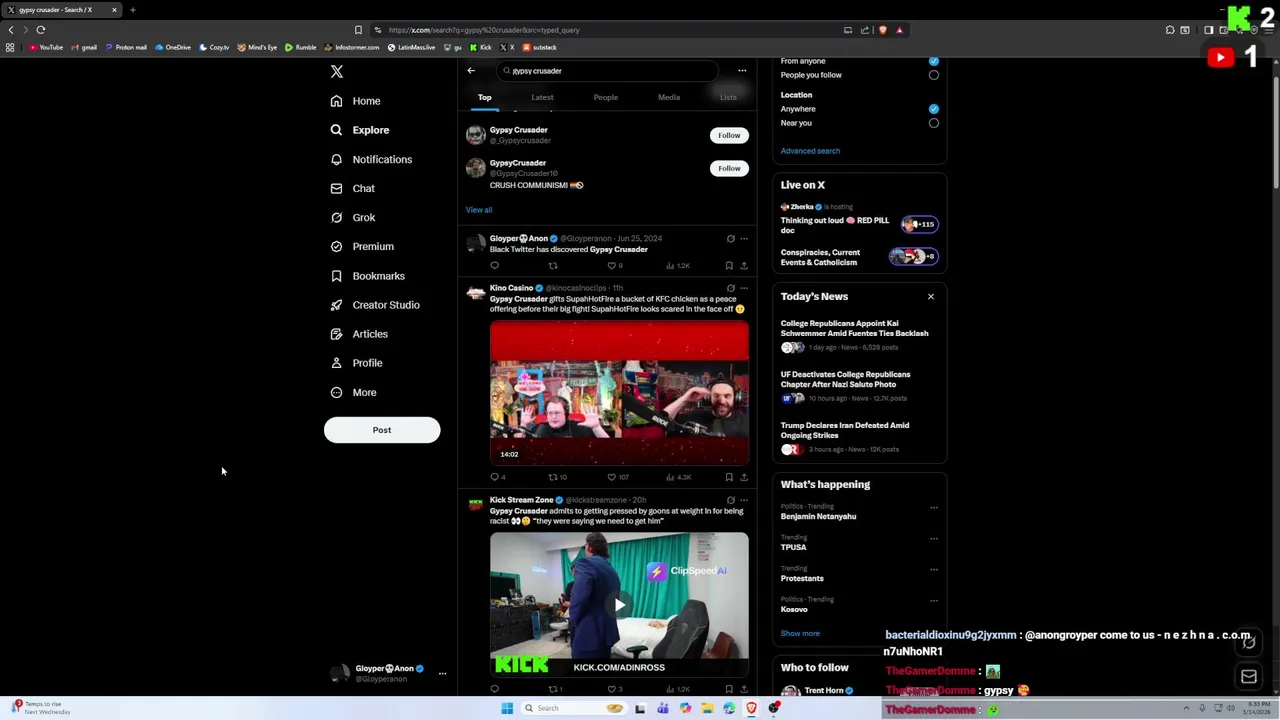
Task: Reload the page in browser toolbar
Action: coord(41,30)
